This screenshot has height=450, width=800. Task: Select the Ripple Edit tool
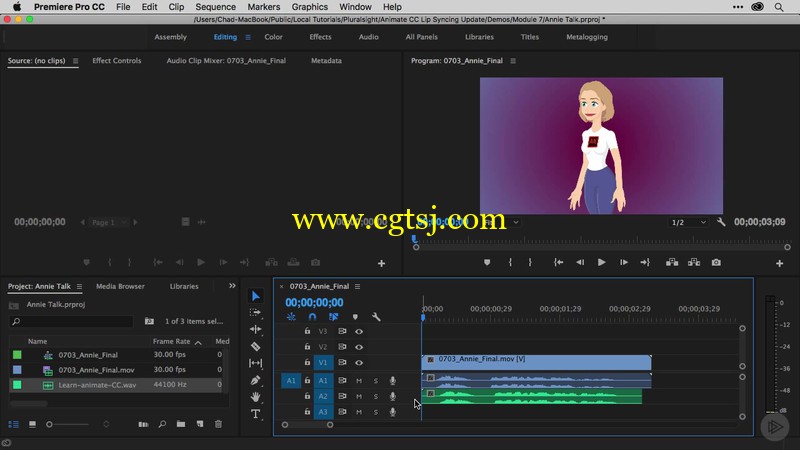point(256,329)
